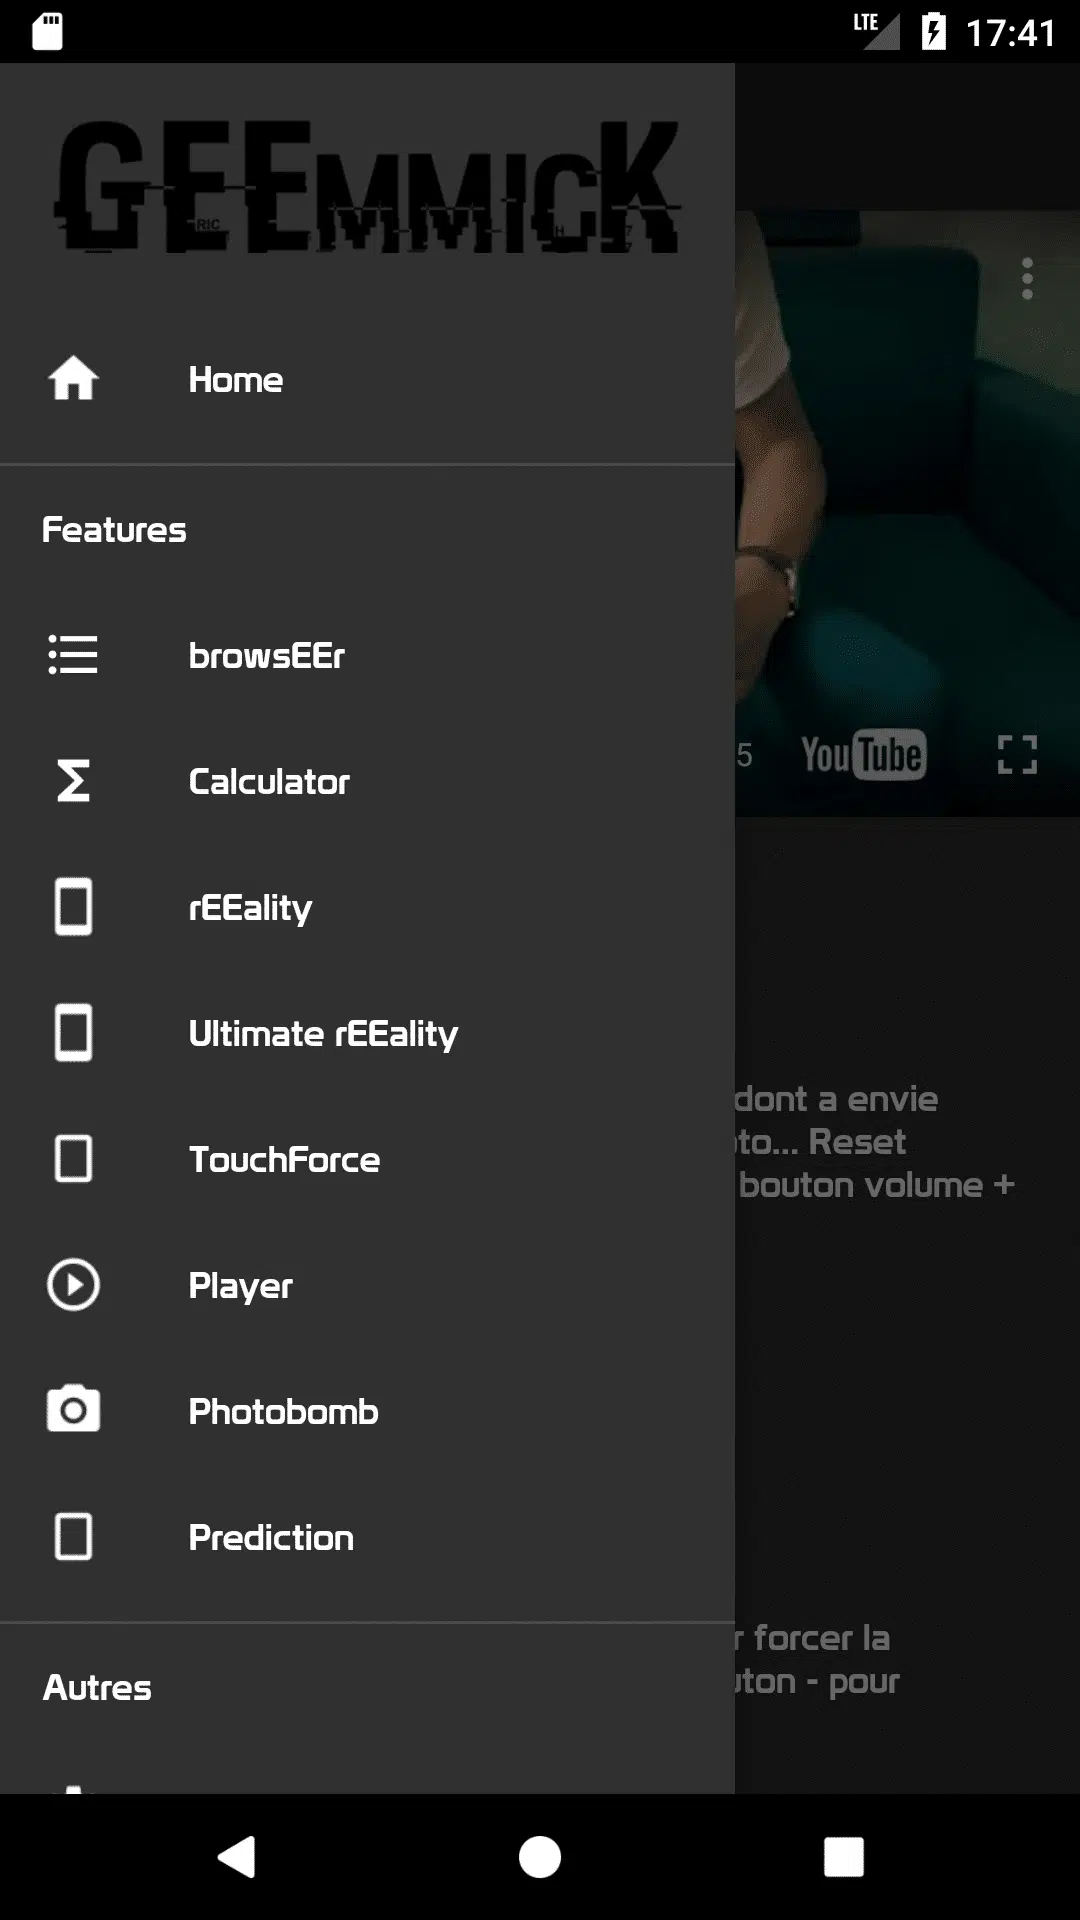Choose the Photobomb menu label
Screen dimensions: 1080x1920
pos(283,1411)
